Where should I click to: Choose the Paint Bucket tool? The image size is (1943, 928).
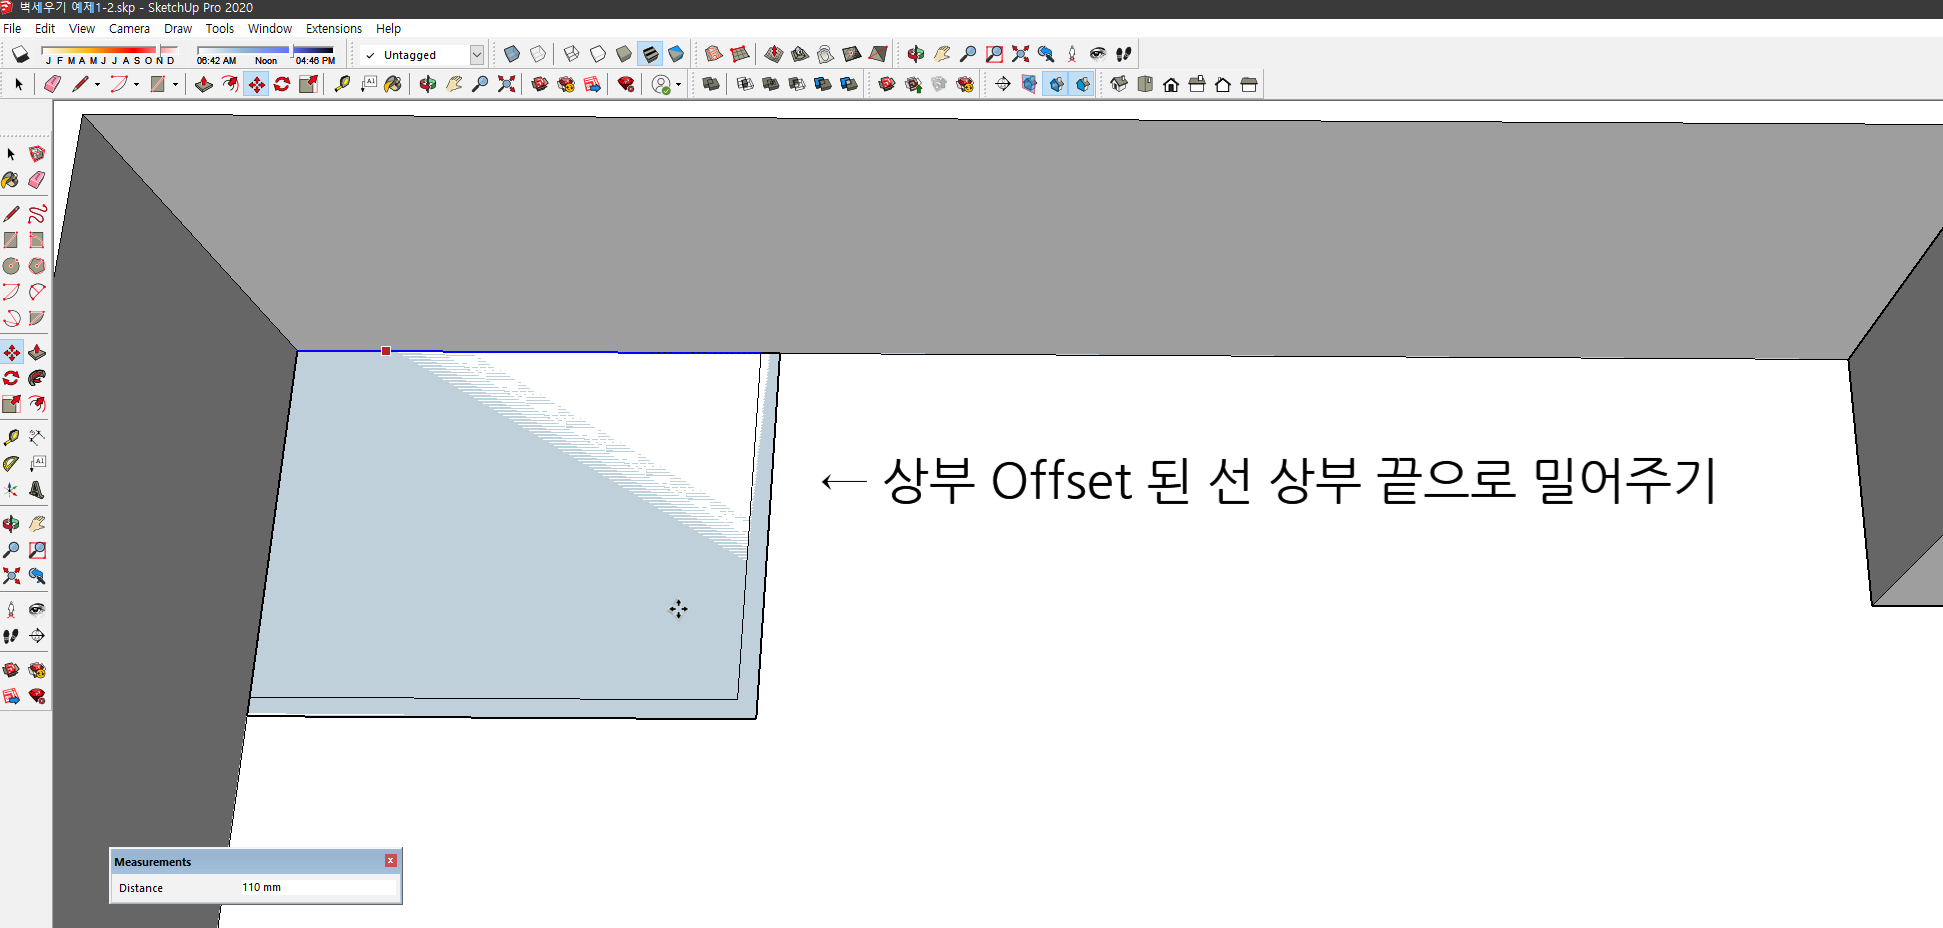point(12,179)
